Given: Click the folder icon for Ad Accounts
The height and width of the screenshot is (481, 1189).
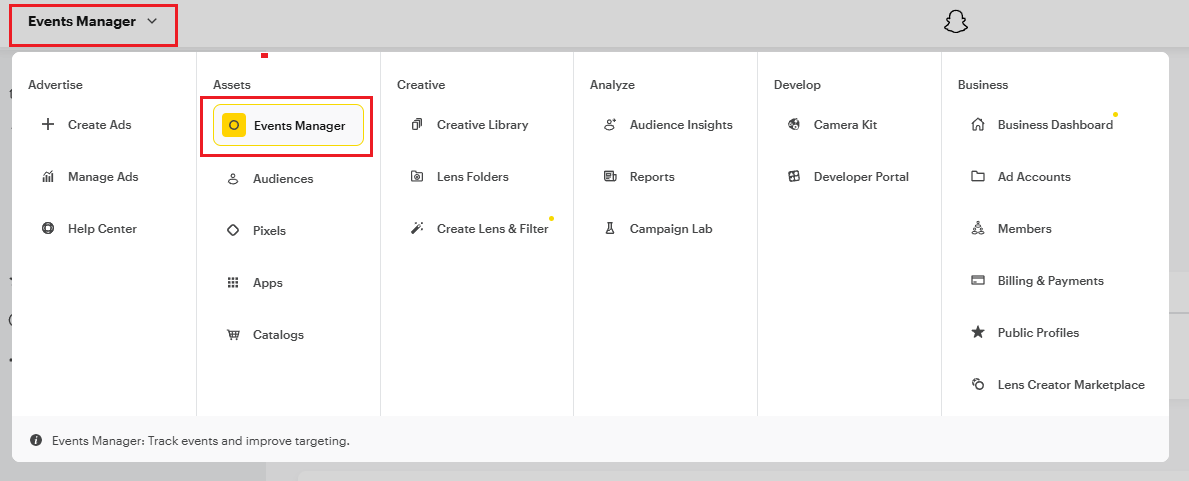Looking at the screenshot, I should coord(978,177).
